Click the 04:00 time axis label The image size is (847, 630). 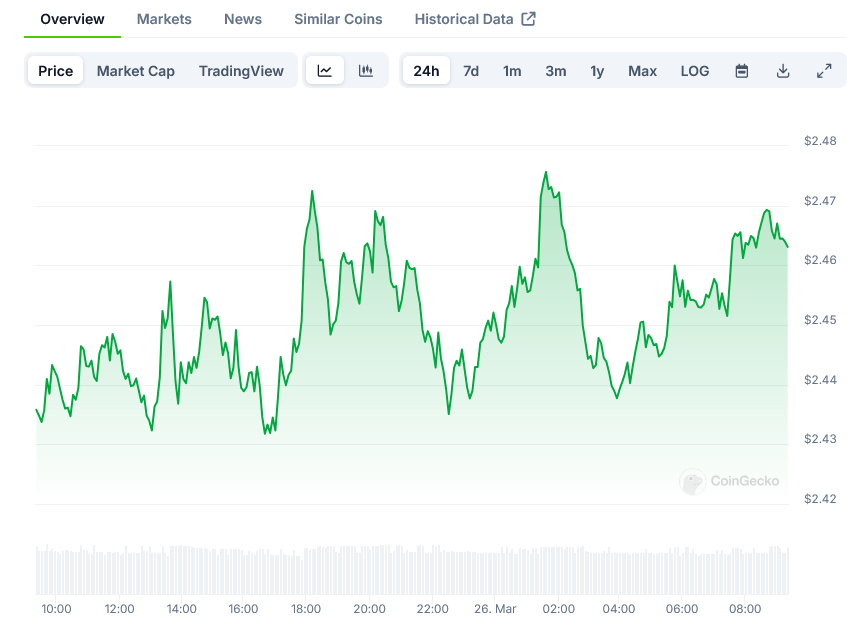pos(619,609)
